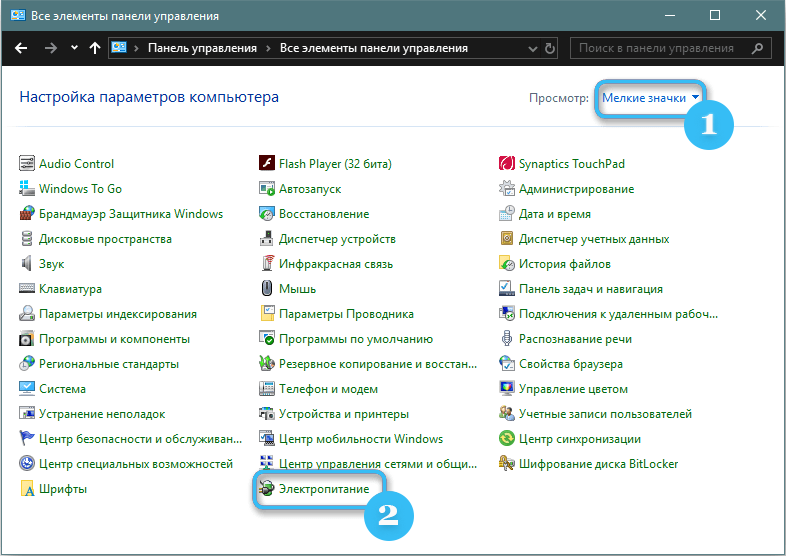The image size is (786, 556).
Task: Open Брандмауэр Защитника Windows firewall icon
Action: pyautogui.click(x=27, y=214)
